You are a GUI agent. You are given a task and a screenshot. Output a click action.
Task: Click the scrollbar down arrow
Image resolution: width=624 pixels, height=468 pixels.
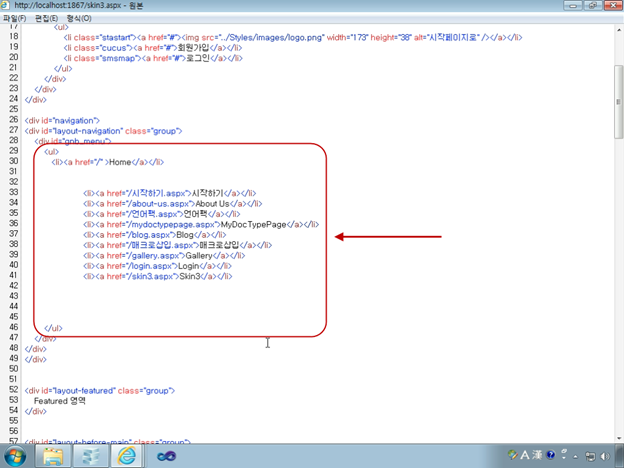[619, 438]
